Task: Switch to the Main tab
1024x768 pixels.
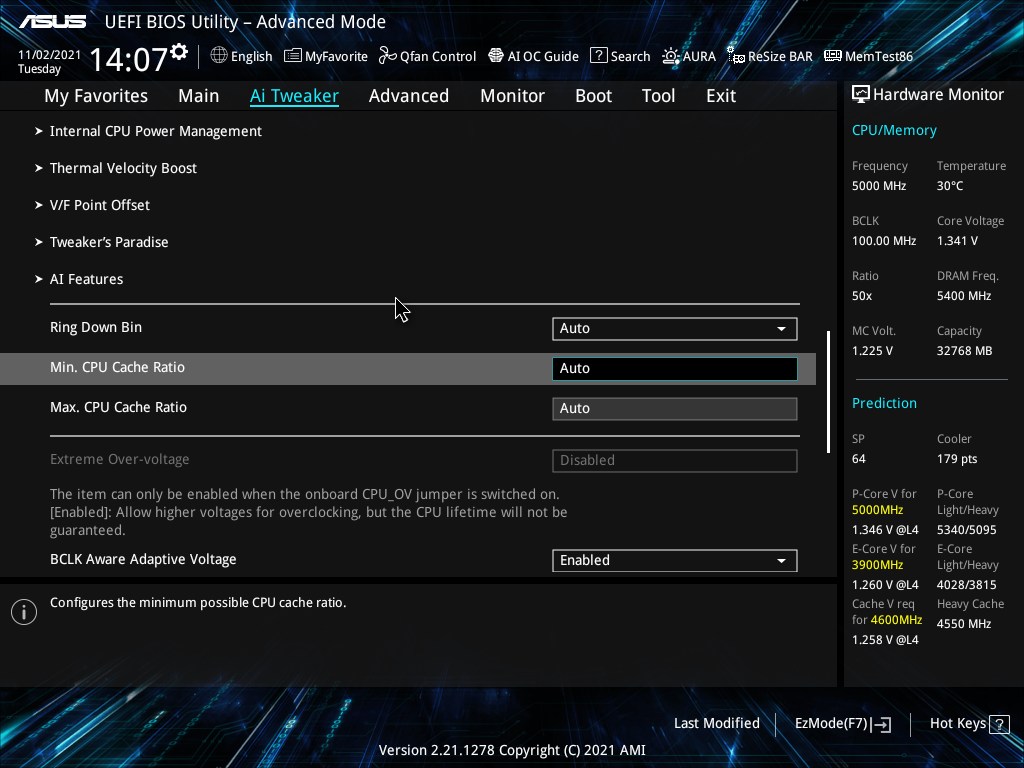Action: [x=199, y=96]
